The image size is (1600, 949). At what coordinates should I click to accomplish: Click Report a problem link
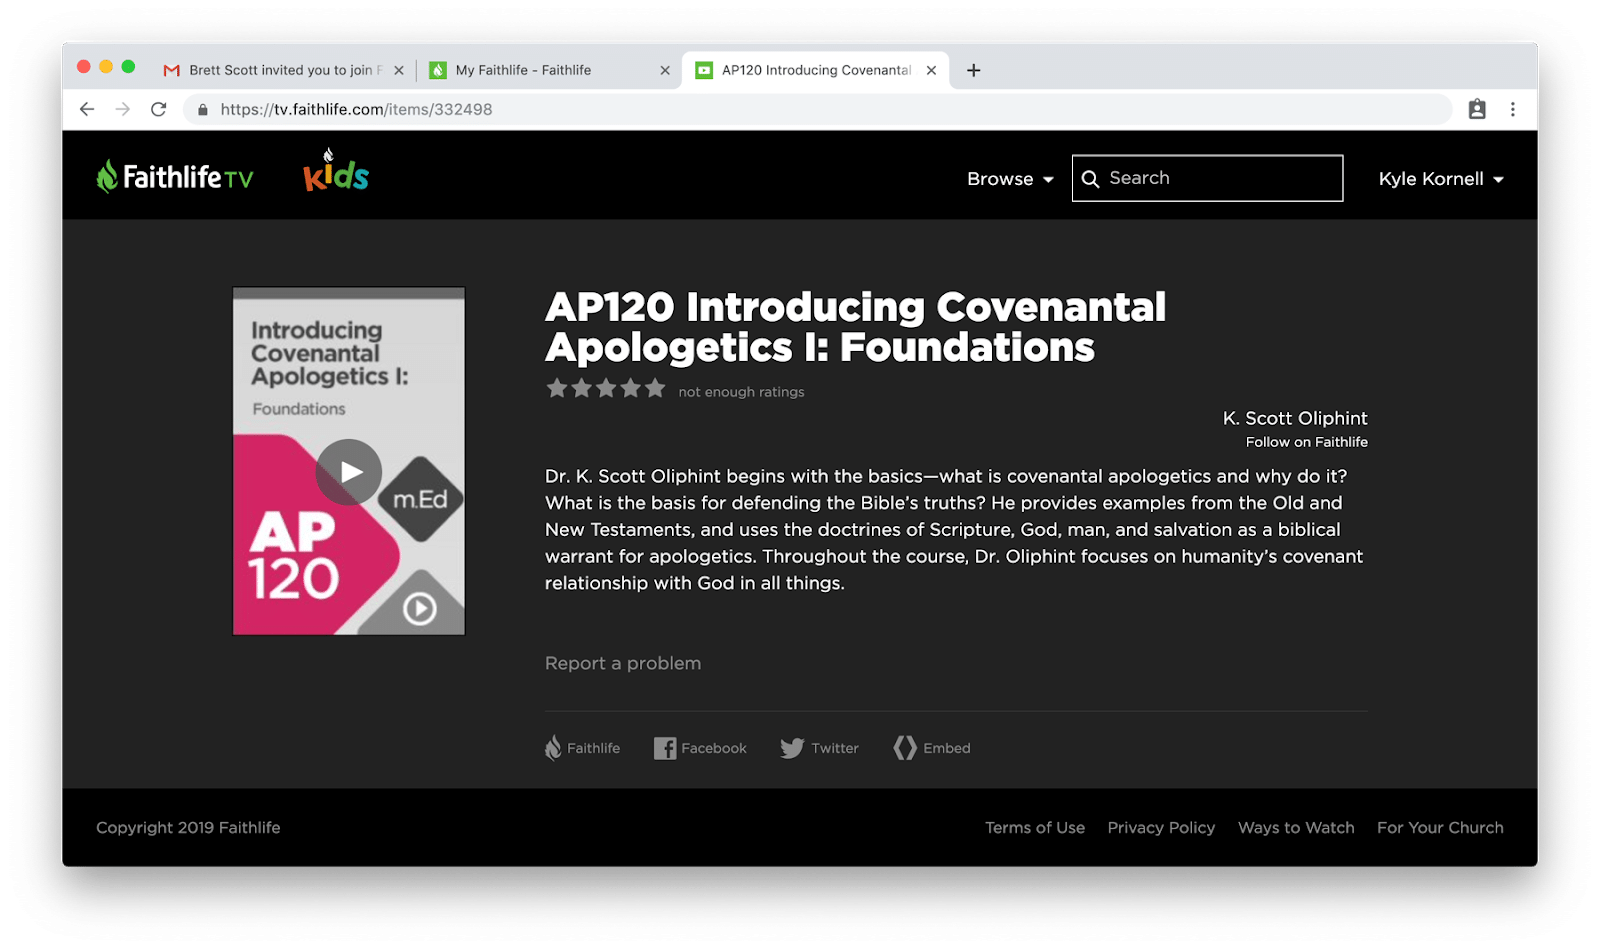[623, 663]
